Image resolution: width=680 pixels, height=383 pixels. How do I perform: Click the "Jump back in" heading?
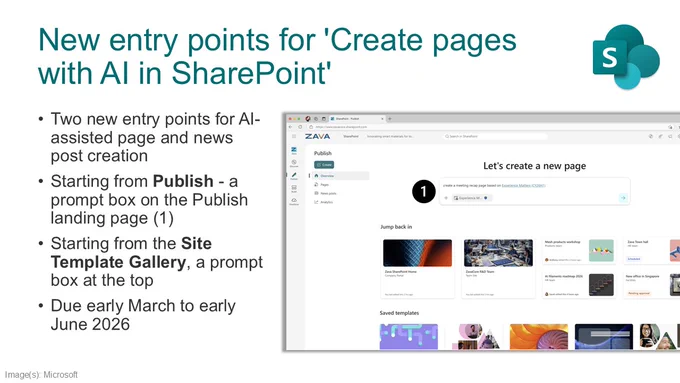396,227
